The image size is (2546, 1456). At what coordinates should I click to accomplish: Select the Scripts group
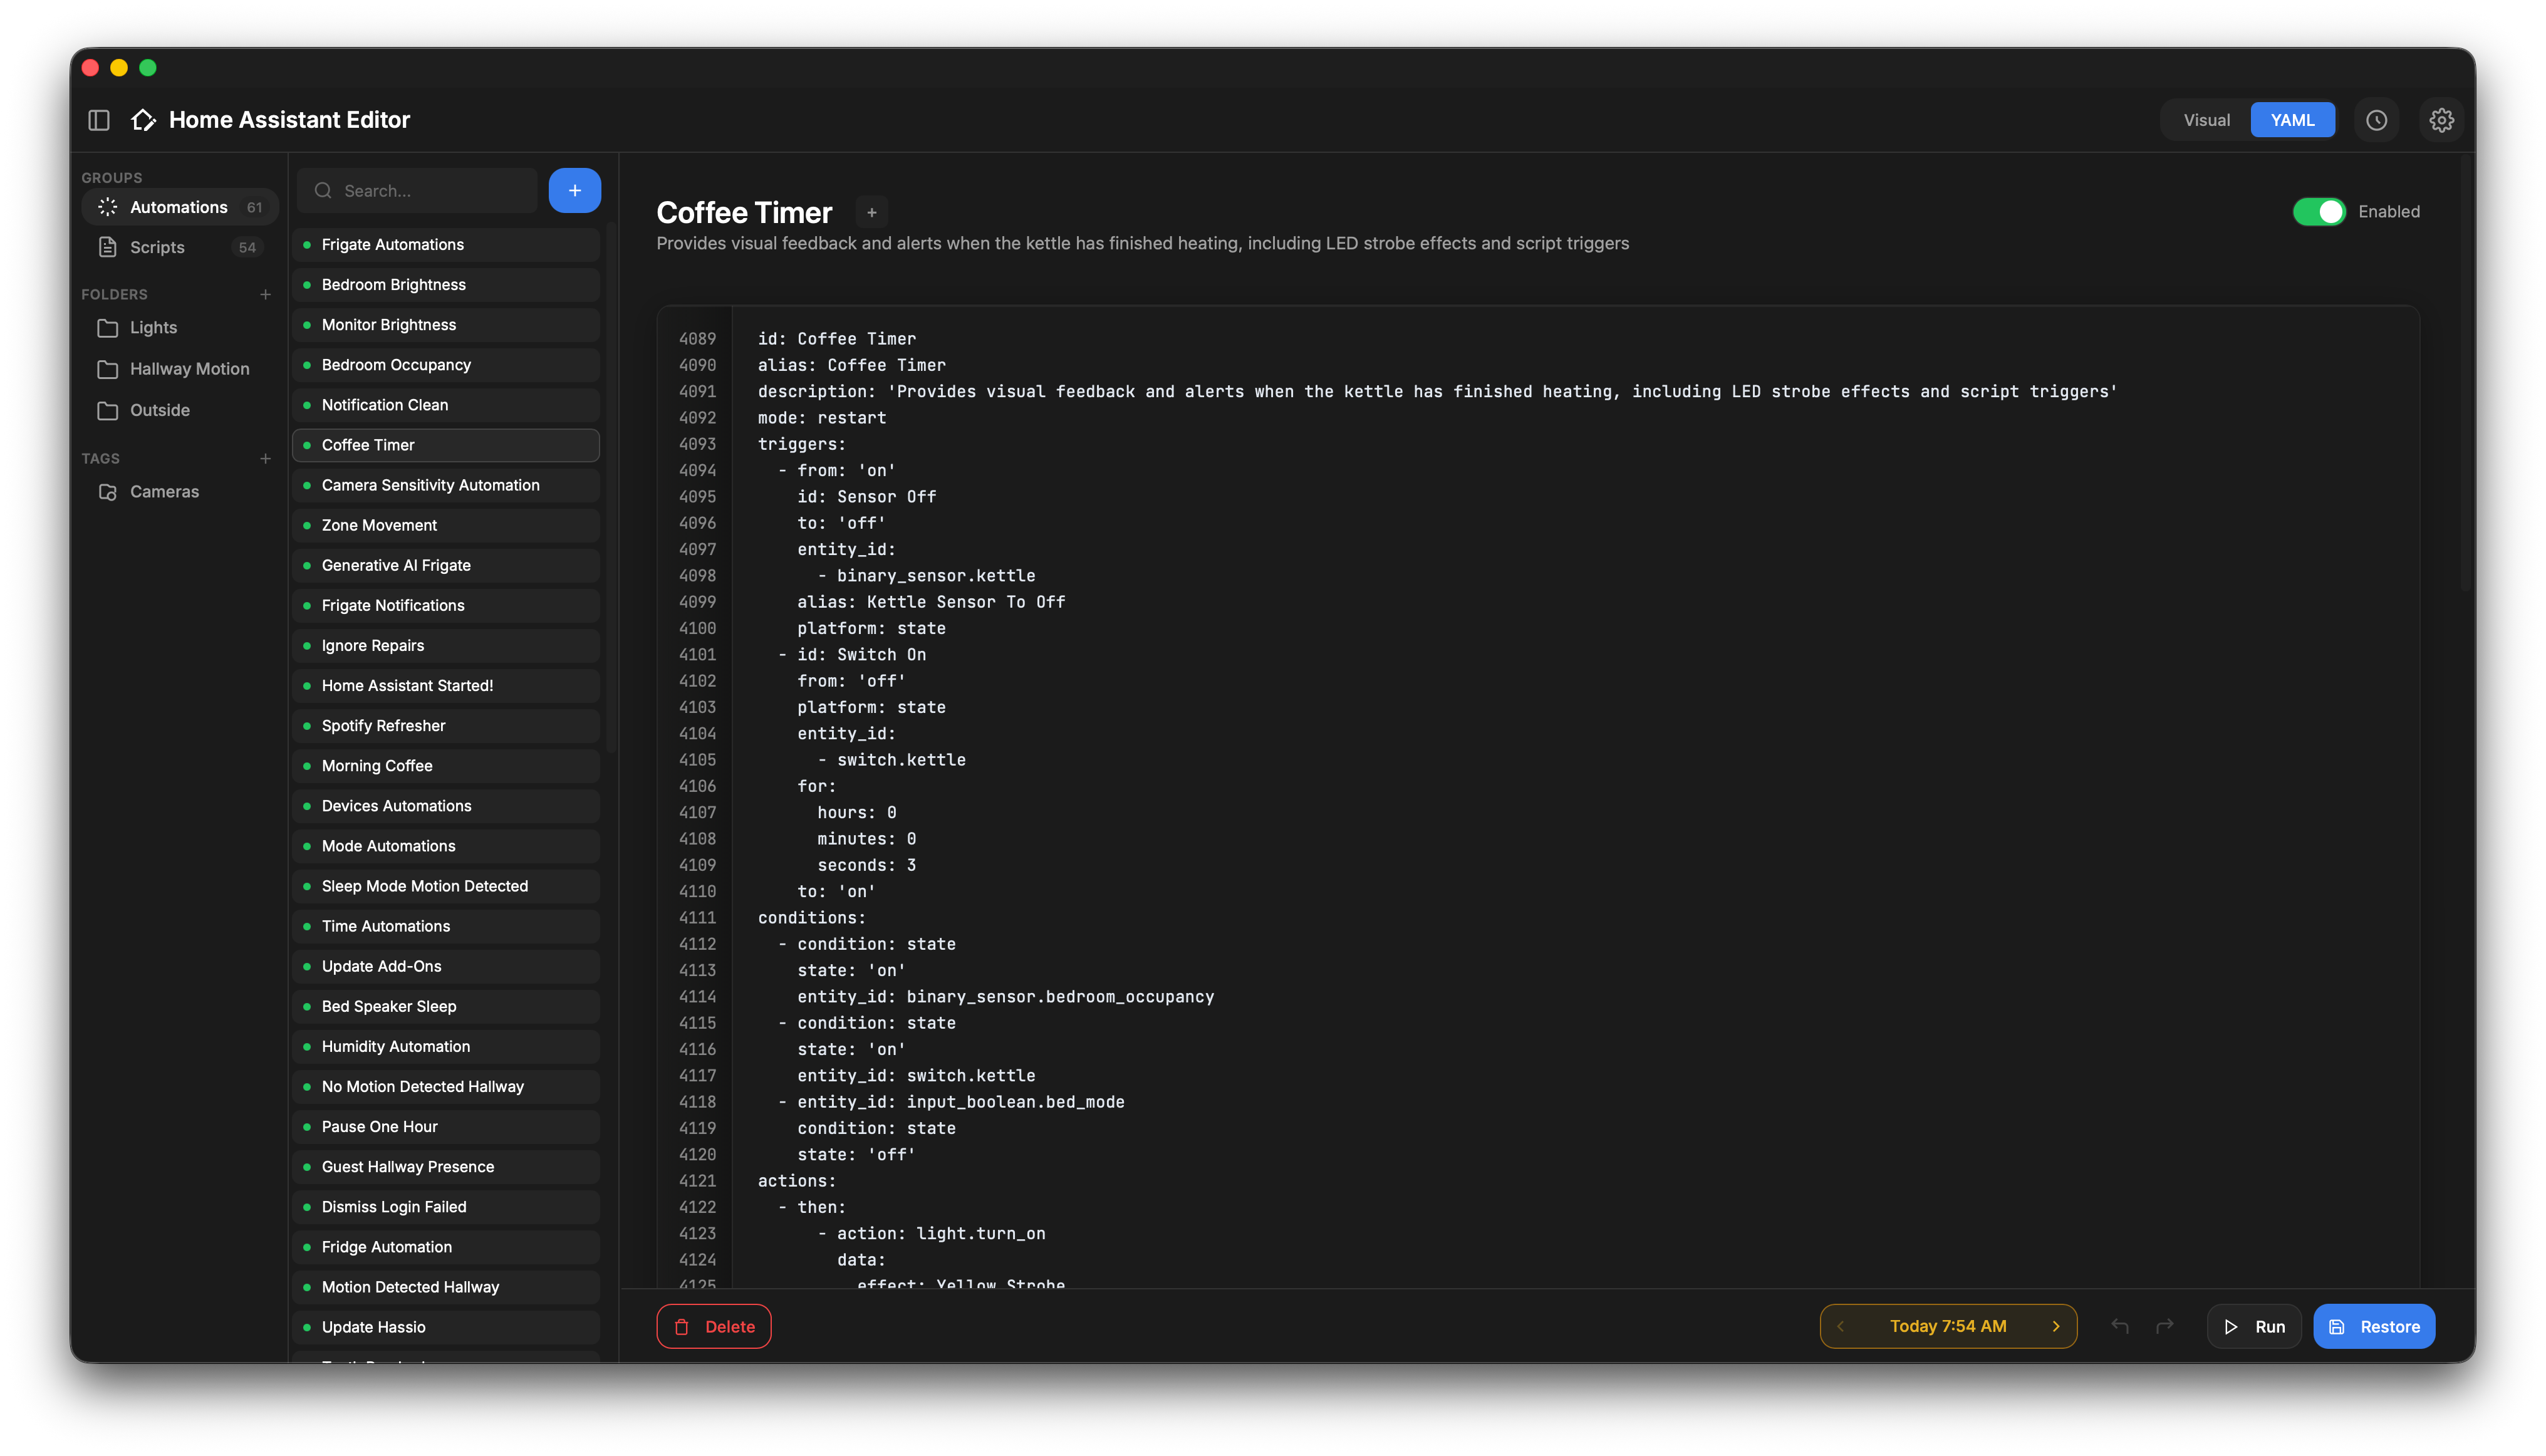(179, 247)
